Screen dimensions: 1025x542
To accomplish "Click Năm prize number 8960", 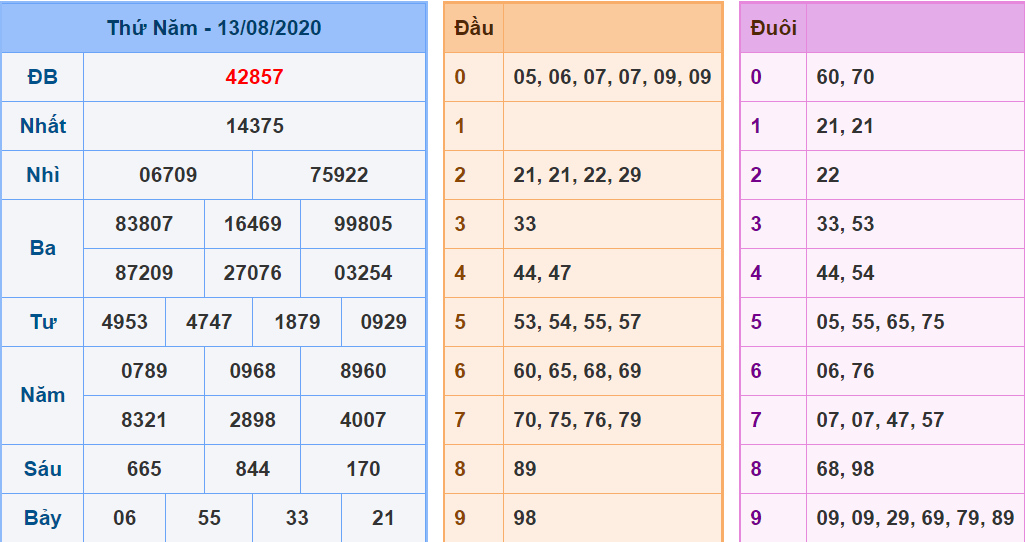I will 363,371.
